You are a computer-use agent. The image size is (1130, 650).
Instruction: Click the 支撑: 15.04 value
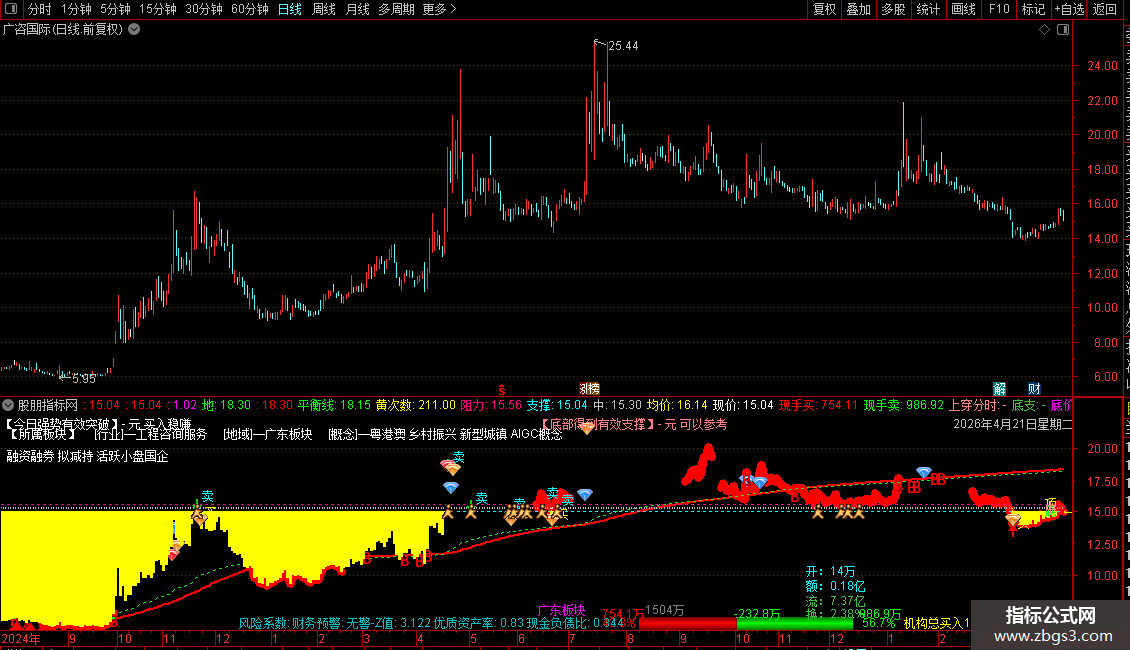point(557,405)
